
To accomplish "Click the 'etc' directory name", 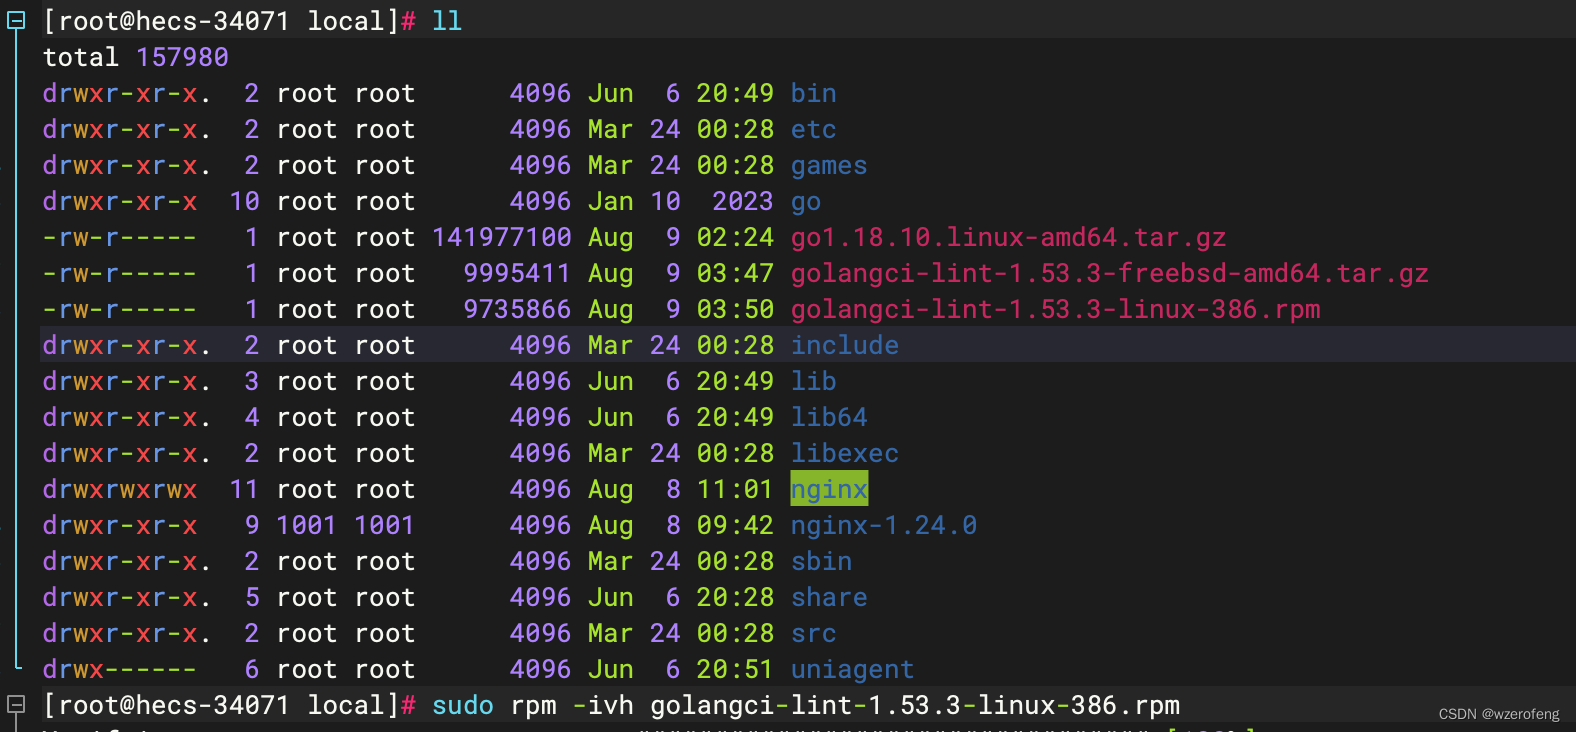I will point(814,129).
